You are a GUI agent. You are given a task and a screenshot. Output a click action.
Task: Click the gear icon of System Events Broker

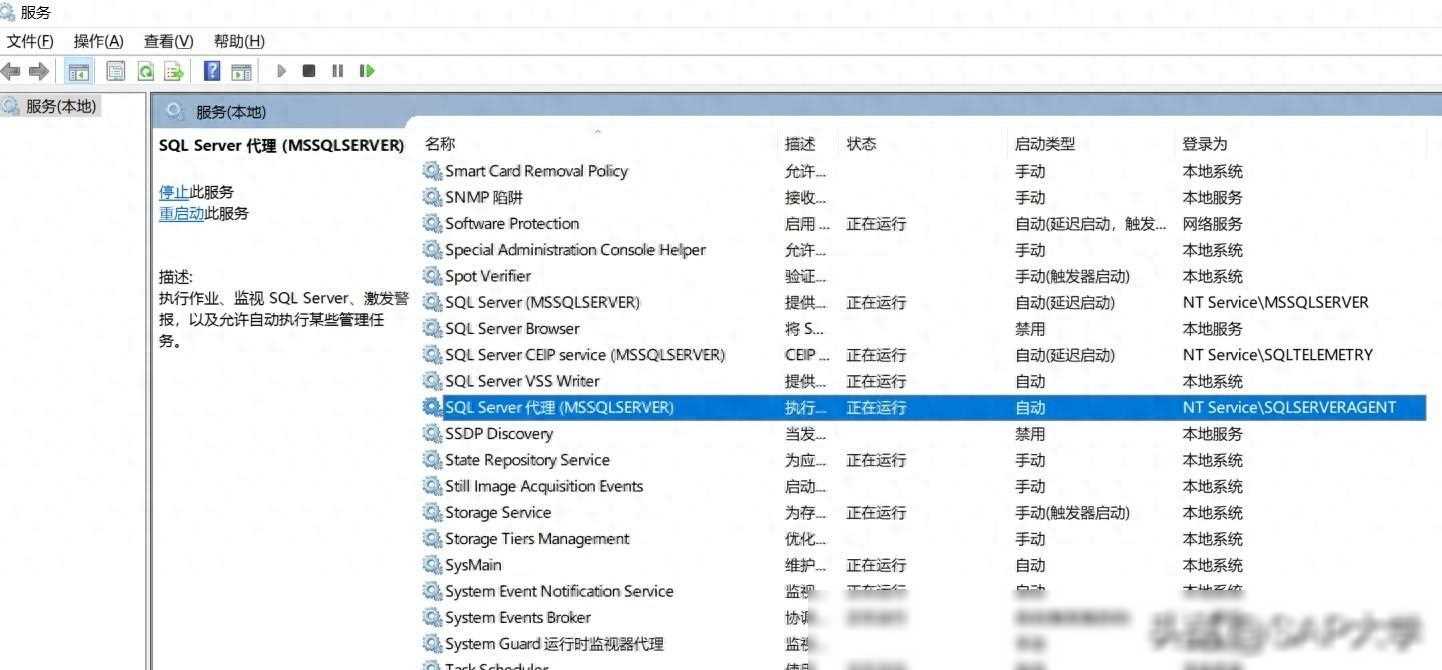tap(432, 617)
